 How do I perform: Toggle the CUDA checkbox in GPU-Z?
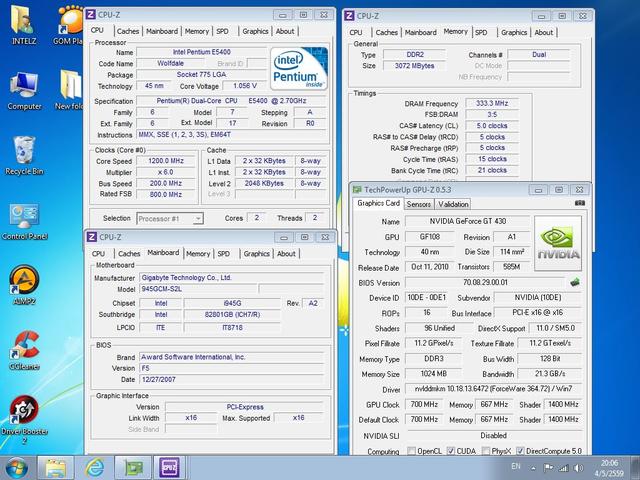[451, 451]
